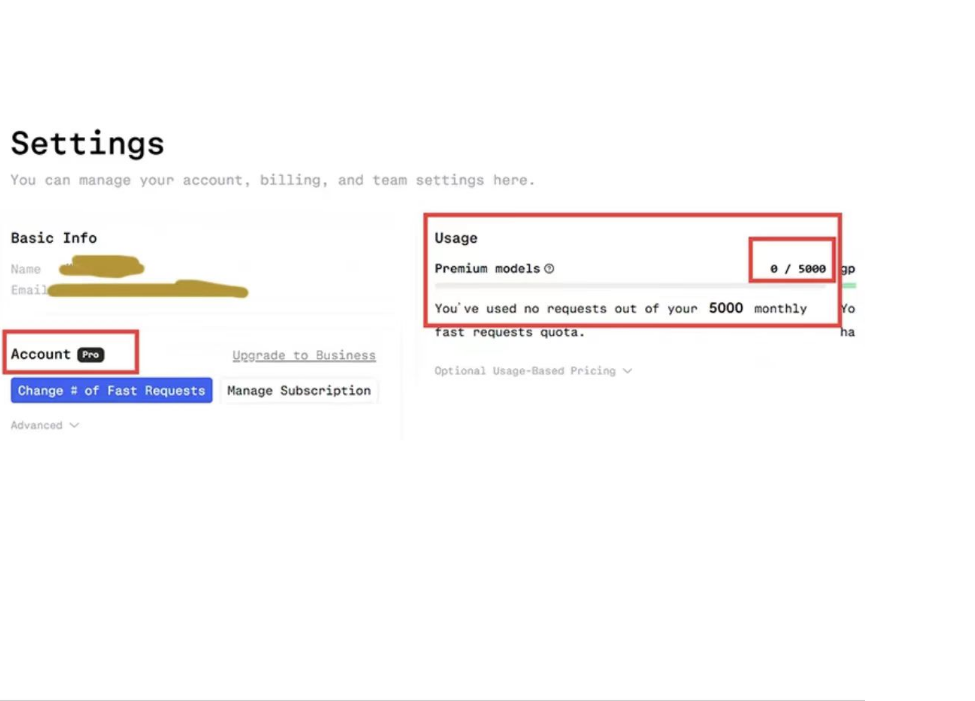The width and height of the screenshot is (975, 701).
Task: Click the Premium models help icon
Action: 549,269
